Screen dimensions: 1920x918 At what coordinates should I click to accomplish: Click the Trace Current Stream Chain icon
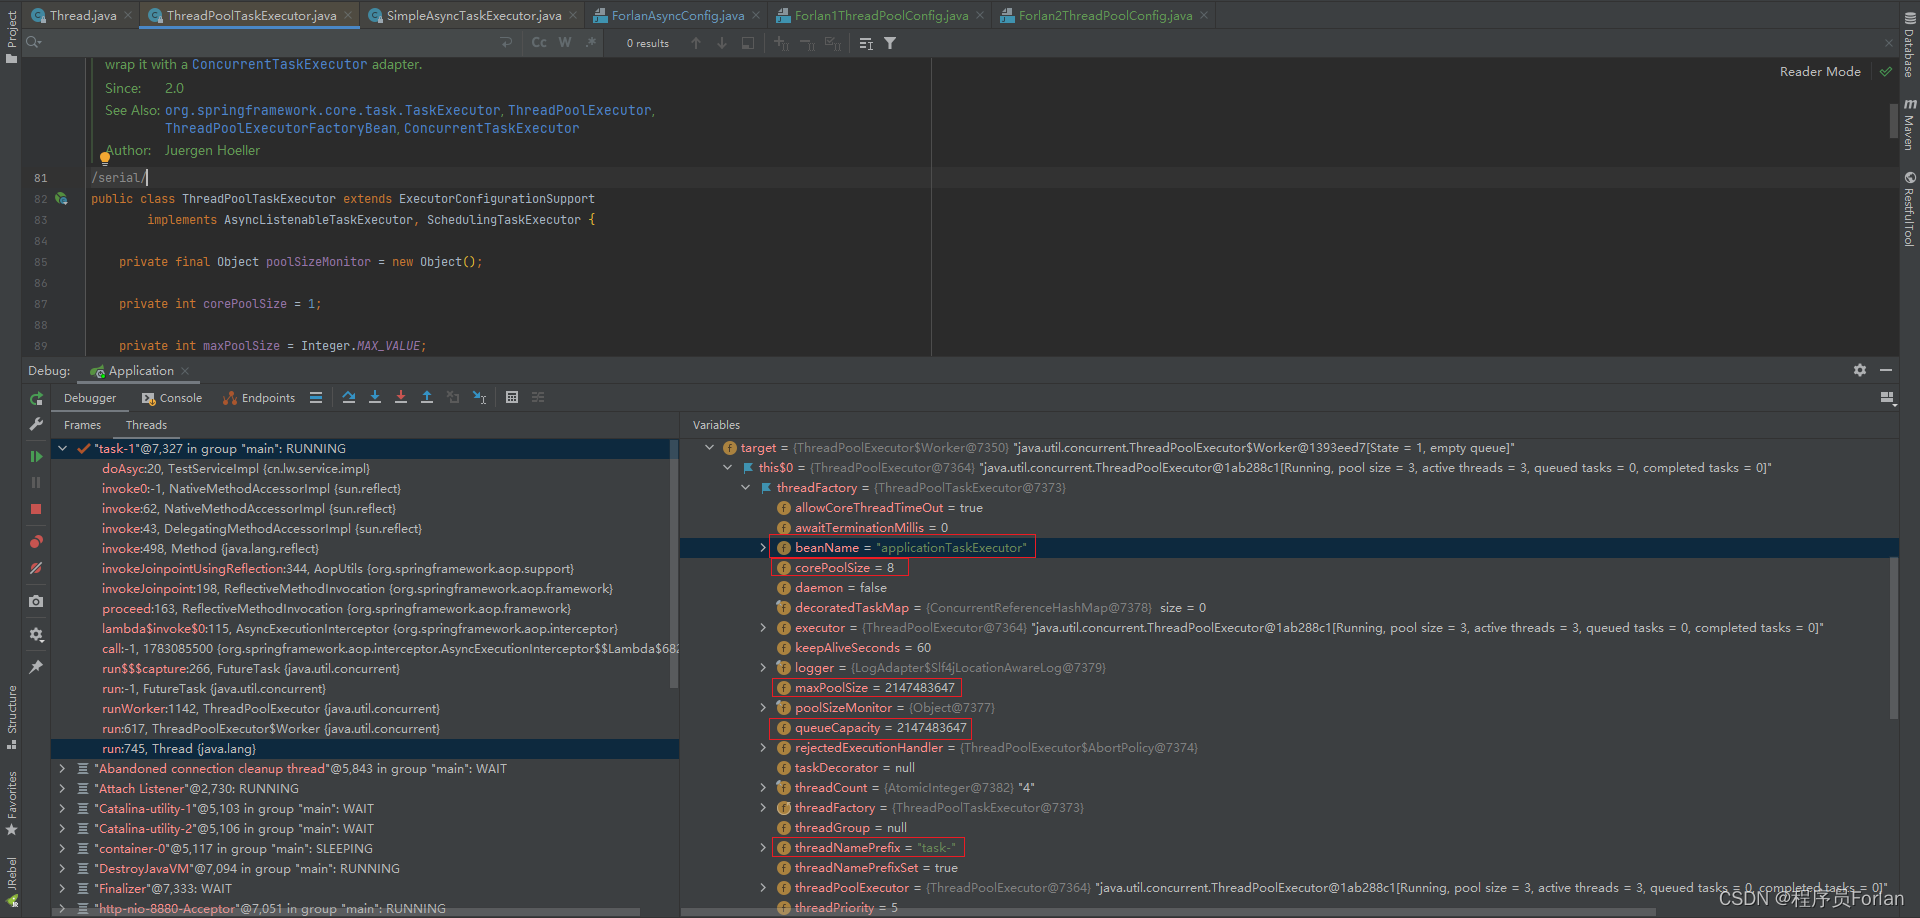538,397
